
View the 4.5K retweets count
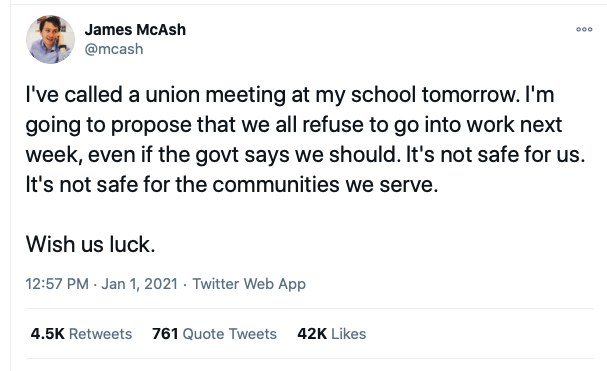(x=47, y=334)
